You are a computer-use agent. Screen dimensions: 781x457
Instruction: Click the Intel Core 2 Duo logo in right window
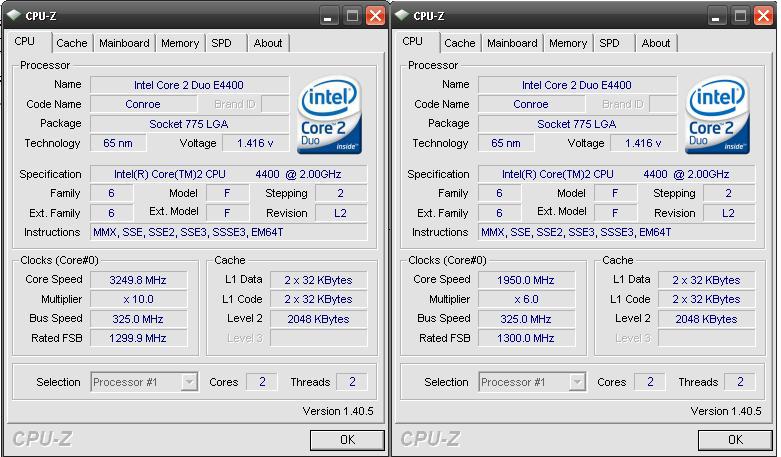pyautogui.click(x=717, y=115)
